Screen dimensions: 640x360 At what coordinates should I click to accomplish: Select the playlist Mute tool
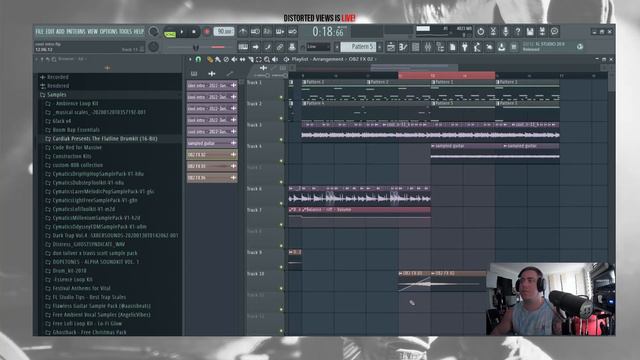[x=234, y=60]
